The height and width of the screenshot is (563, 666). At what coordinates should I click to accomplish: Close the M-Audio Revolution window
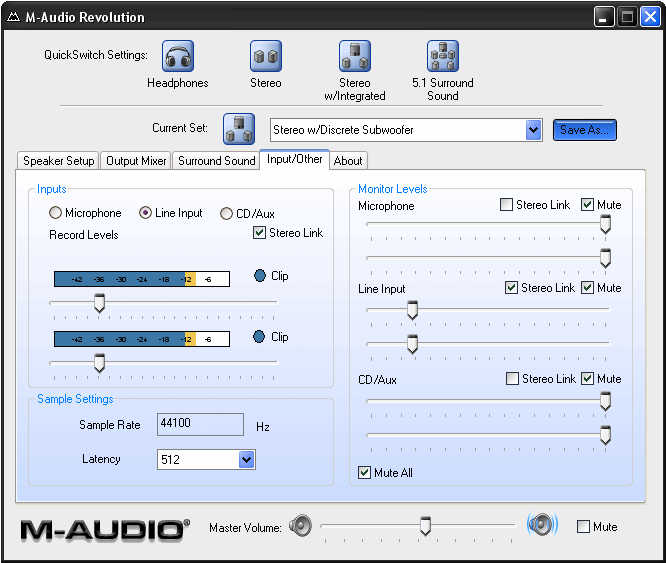(x=650, y=17)
